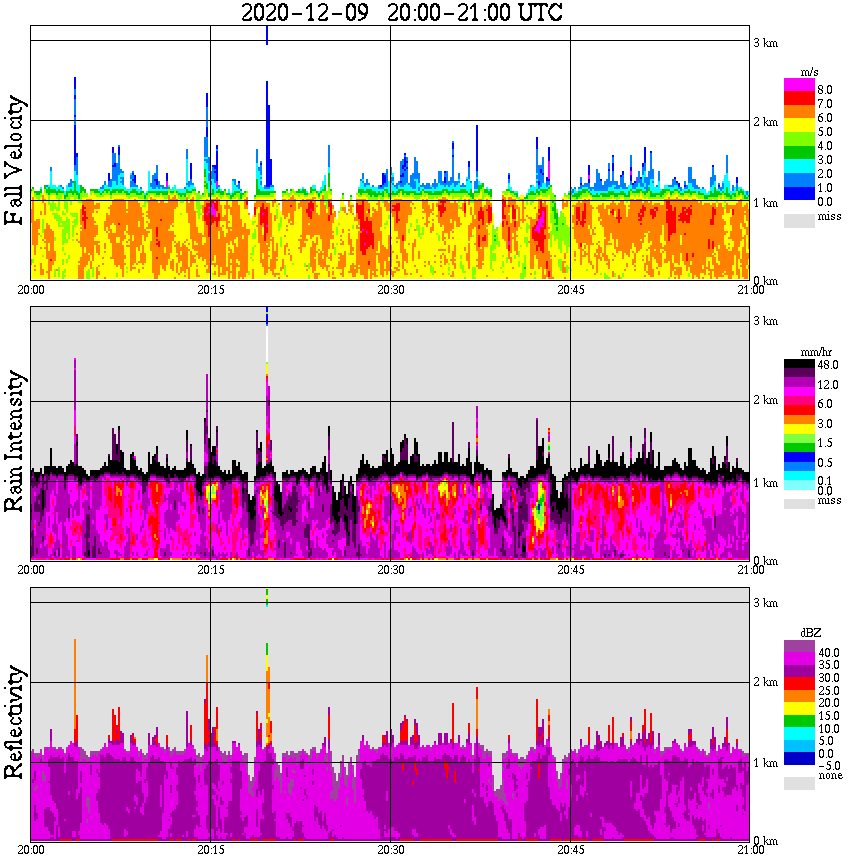Pick the magenta swatch in the m/s legend
Viewport: 850px width, 868px height.
(x=799, y=85)
